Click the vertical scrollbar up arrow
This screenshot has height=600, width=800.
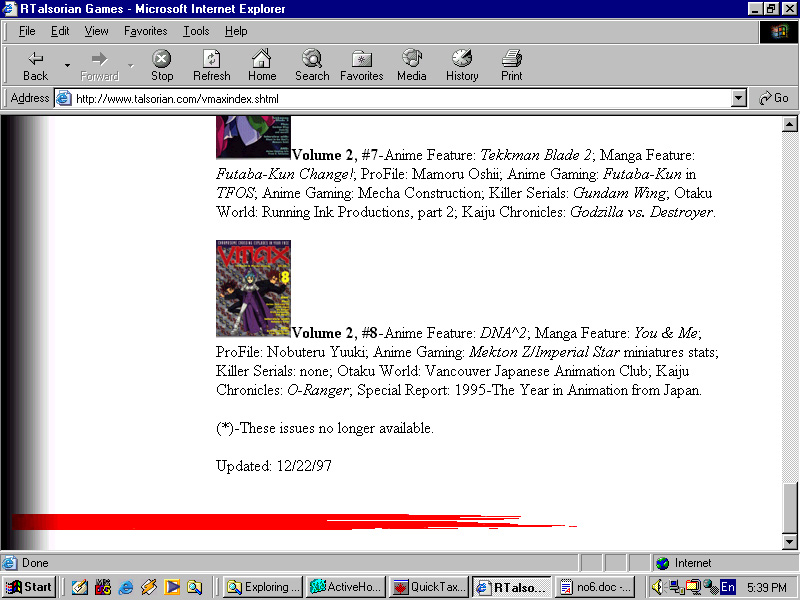click(789, 124)
